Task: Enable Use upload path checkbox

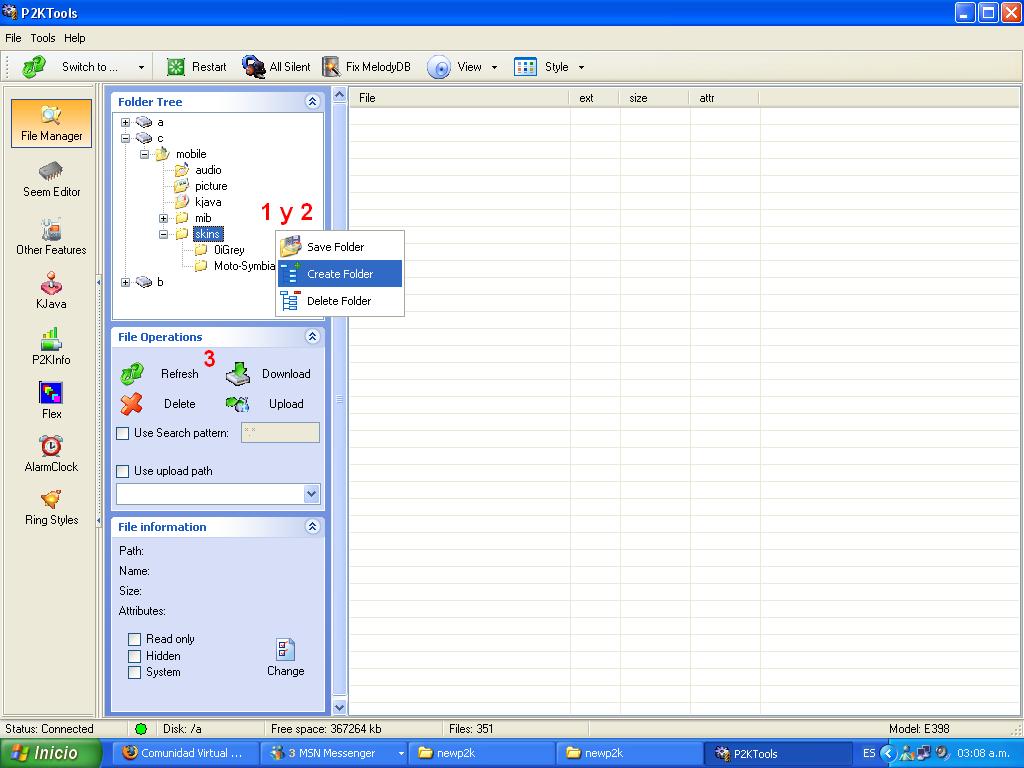Action: (x=122, y=471)
